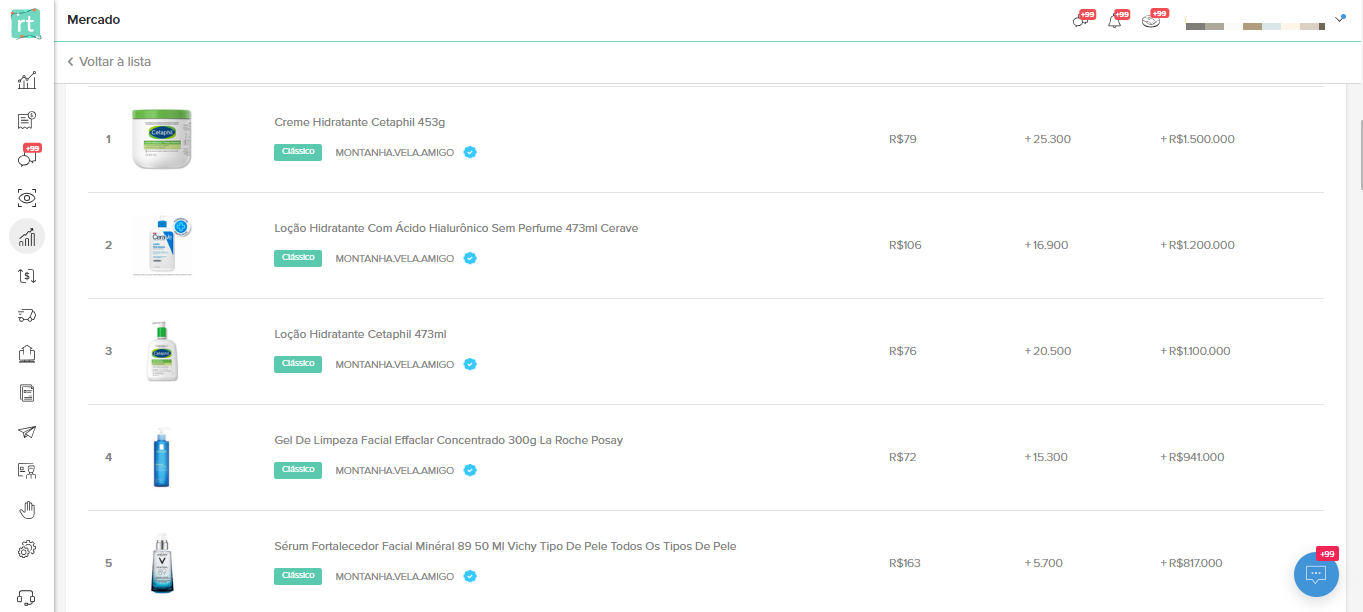Image resolution: width=1363 pixels, height=612 pixels.
Task: Open the upload publish icon in sidebar
Action: pyautogui.click(x=27, y=354)
